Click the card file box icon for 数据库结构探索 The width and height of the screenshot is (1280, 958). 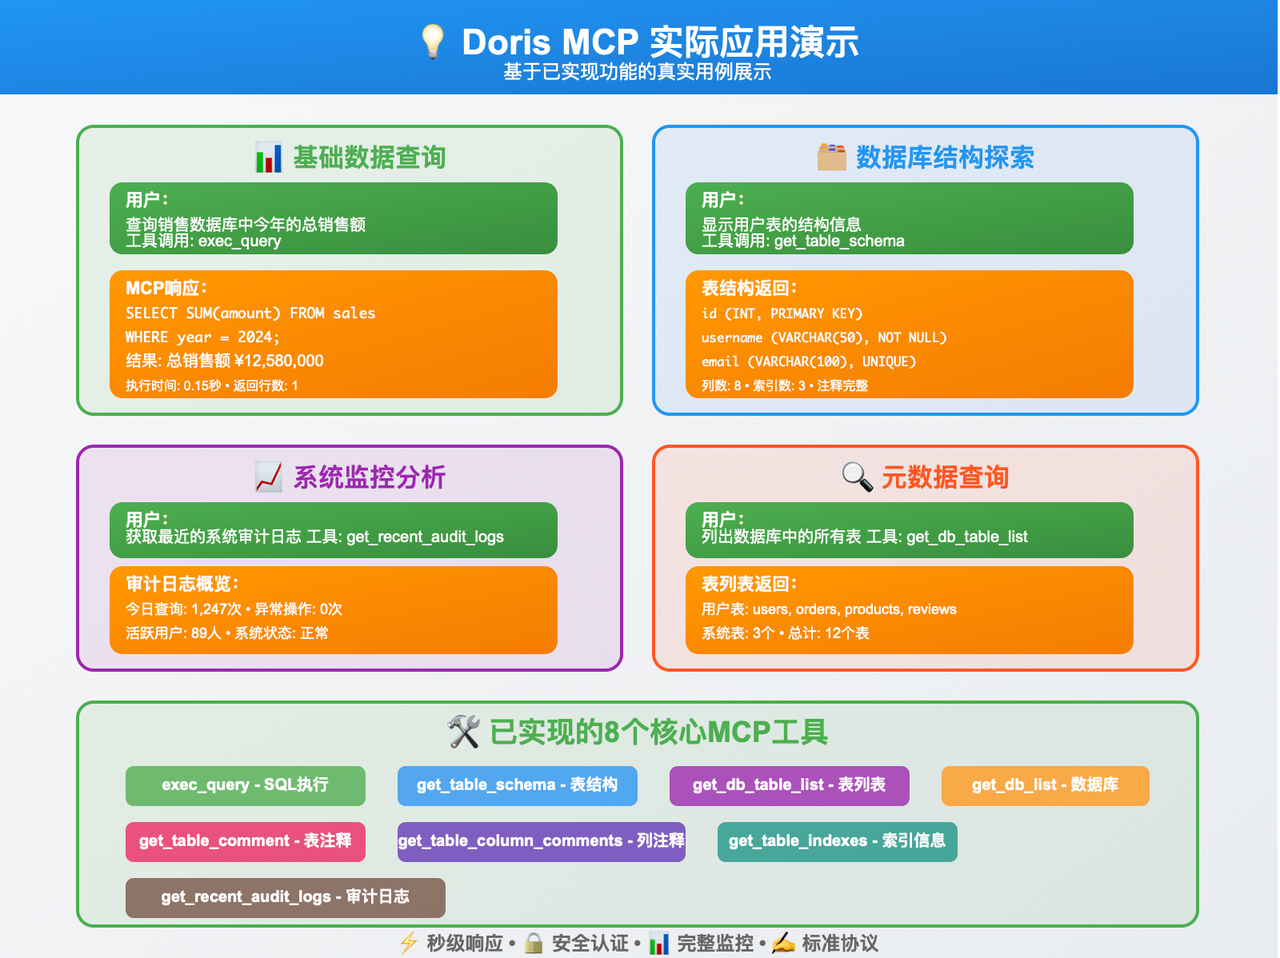(x=831, y=156)
